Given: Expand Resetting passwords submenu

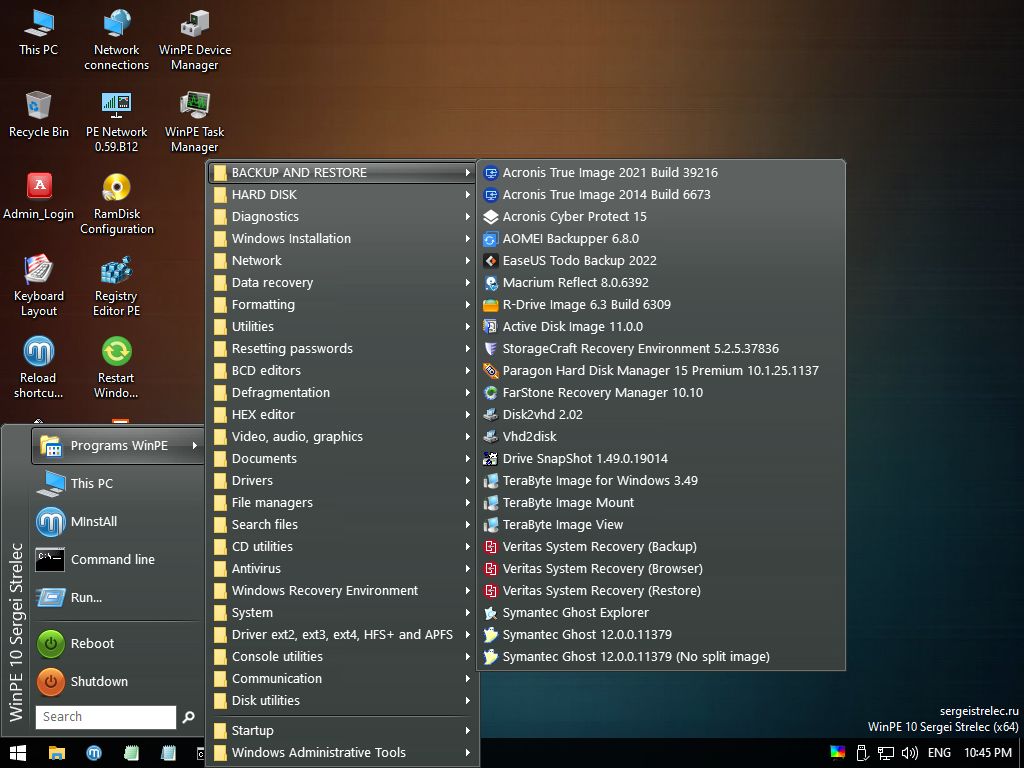Looking at the screenshot, I should 342,349.
